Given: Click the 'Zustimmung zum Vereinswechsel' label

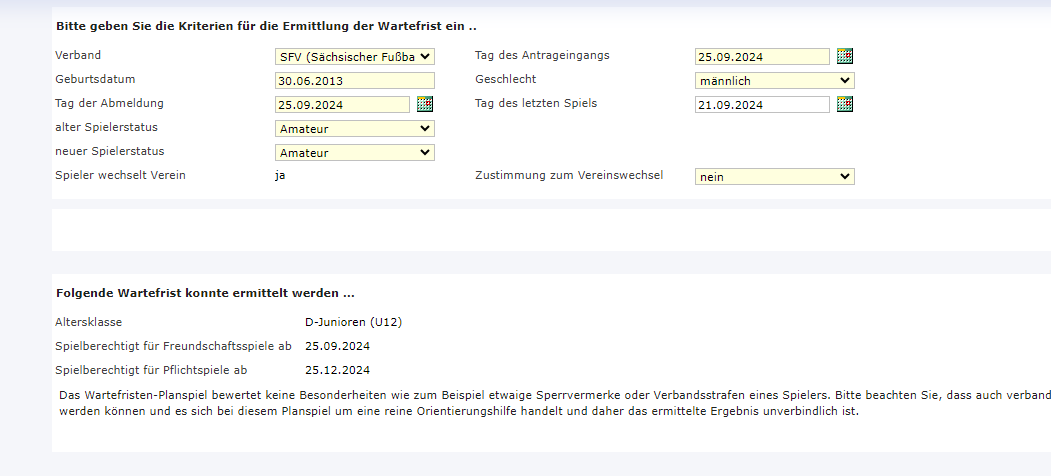Looking at the screenshot, I should point(569,176).
